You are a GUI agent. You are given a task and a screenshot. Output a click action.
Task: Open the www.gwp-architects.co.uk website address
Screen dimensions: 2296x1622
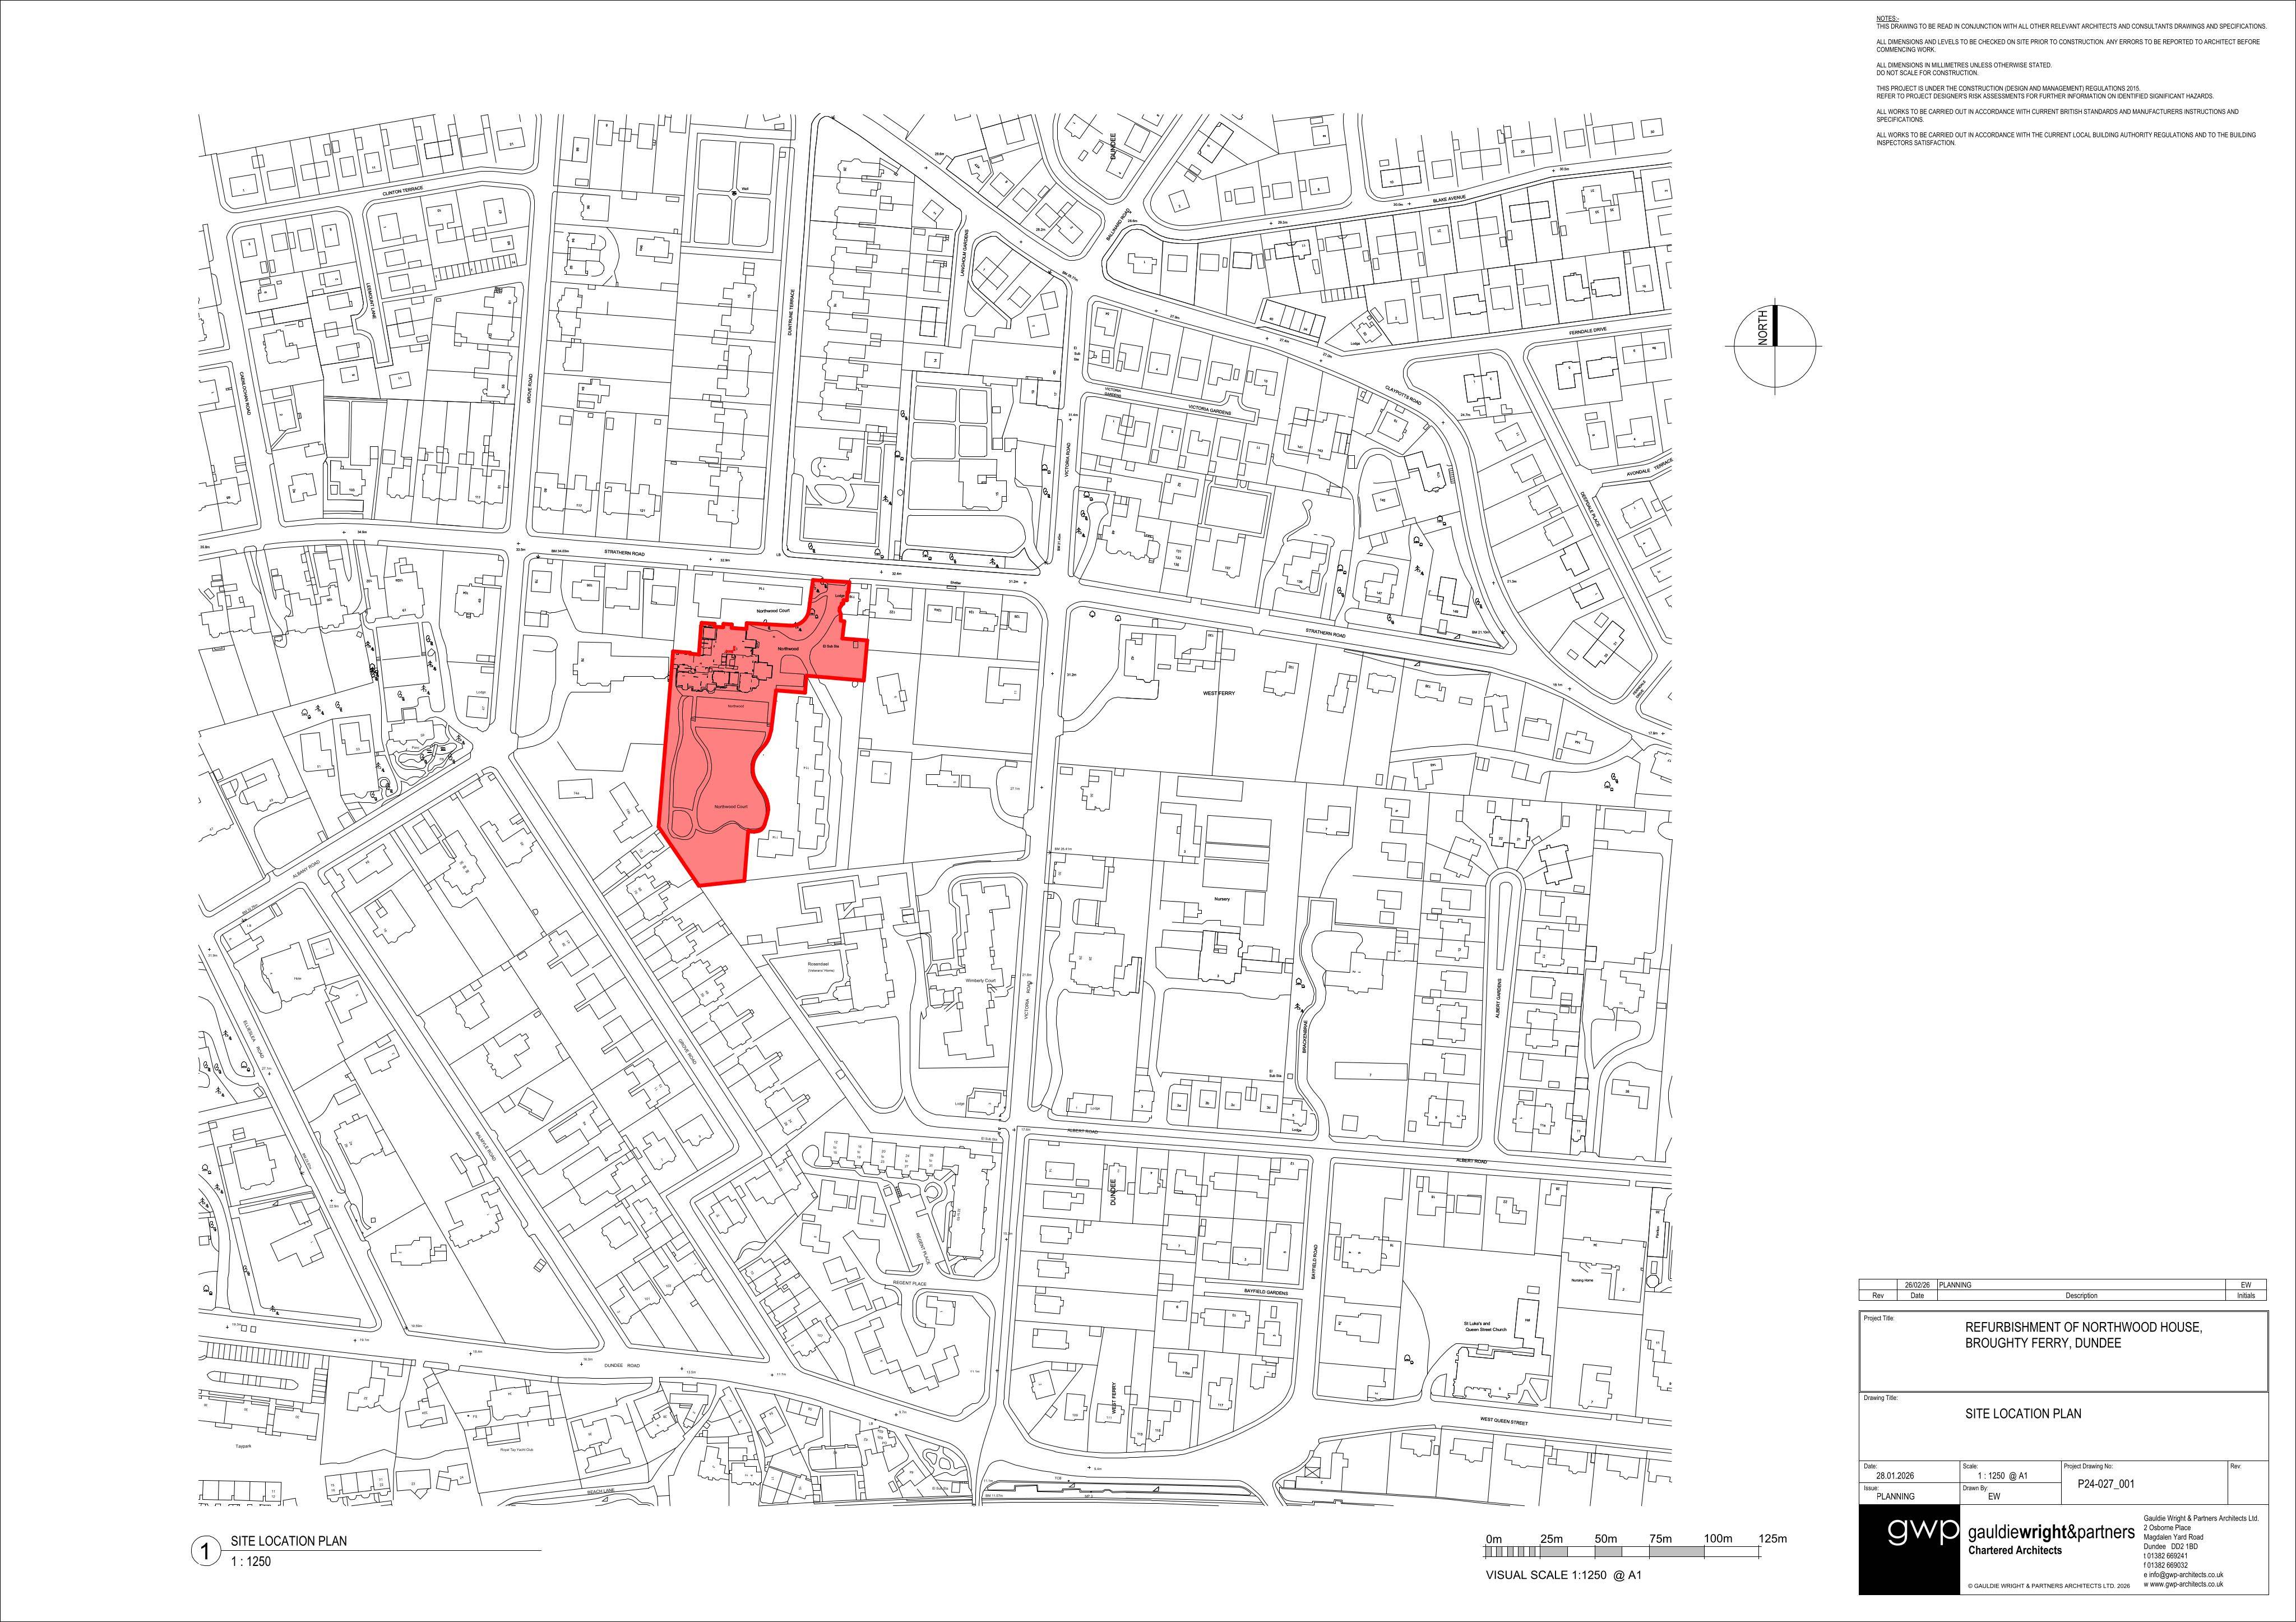pos(2186,1584)
